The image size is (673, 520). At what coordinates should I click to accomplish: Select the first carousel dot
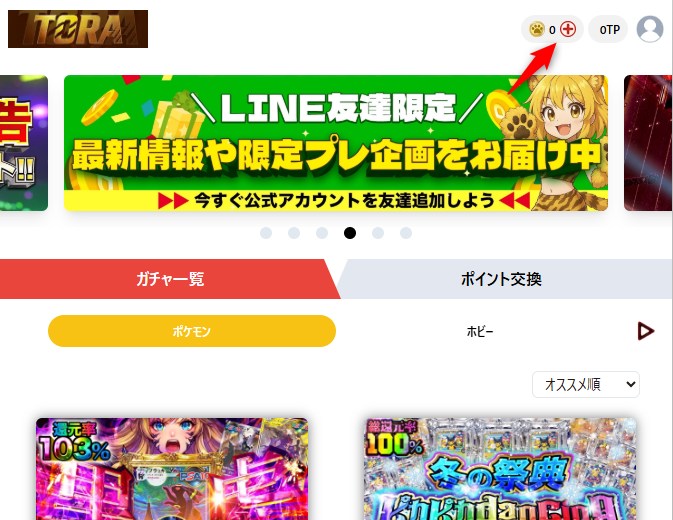click(x=266, y=233)
